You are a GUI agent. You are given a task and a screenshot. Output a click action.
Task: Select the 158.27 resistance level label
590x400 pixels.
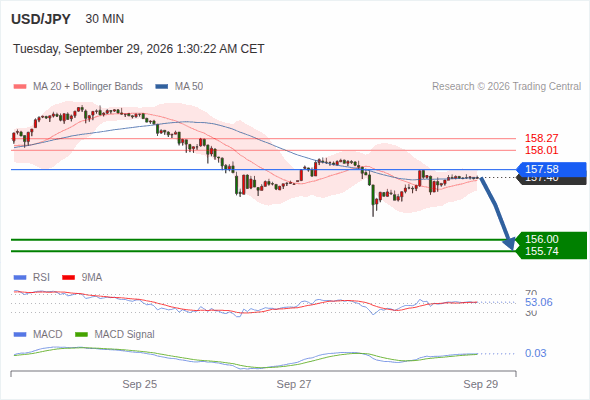[541, 138]
